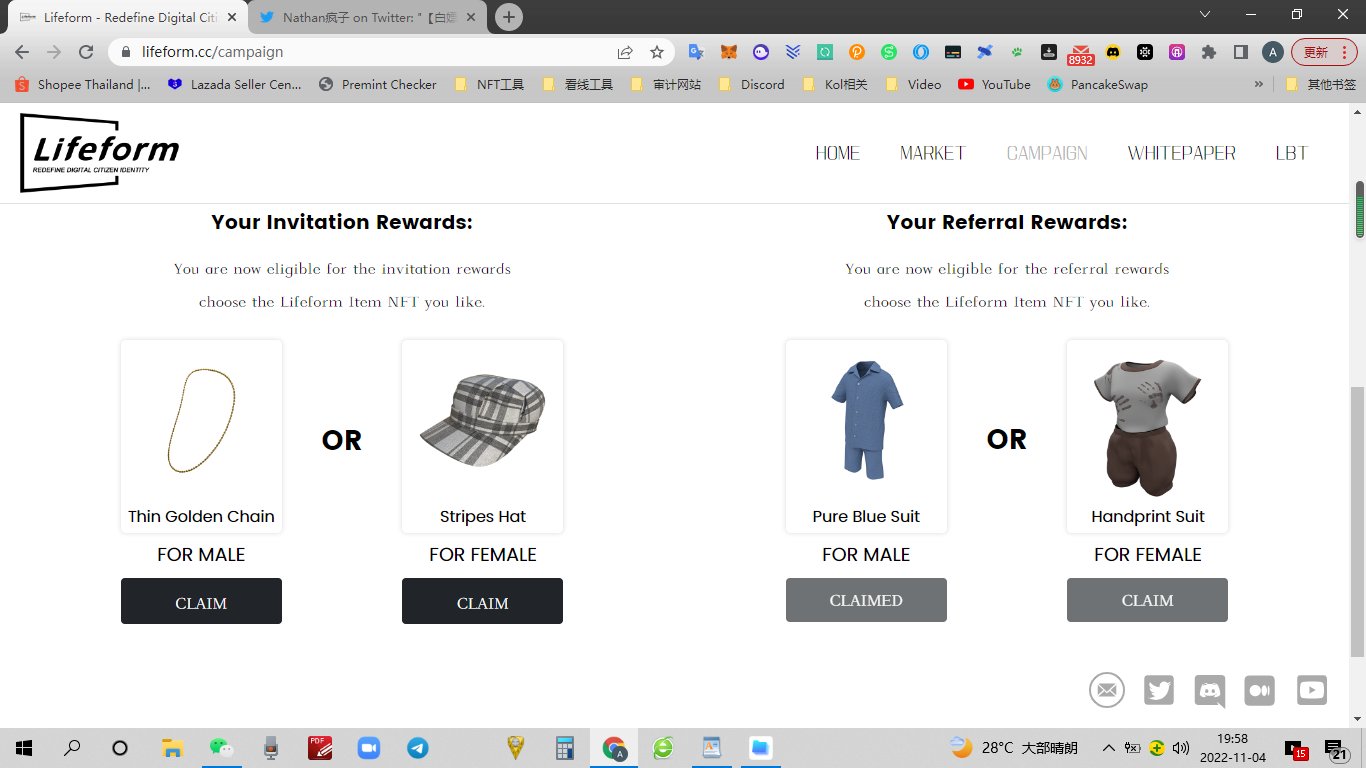Image resolution: width=1366 pixels, height=768 pixels.
Task: Select the Thin Golden Chain item image
Action: click(201, 421)
